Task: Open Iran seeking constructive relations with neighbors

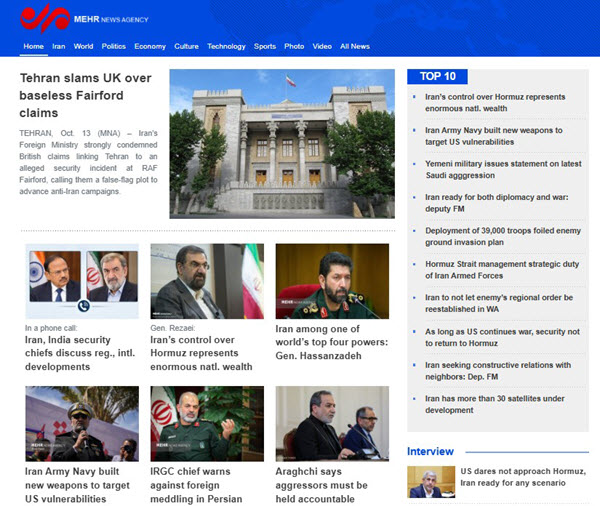Action: (x=498, y=371)
